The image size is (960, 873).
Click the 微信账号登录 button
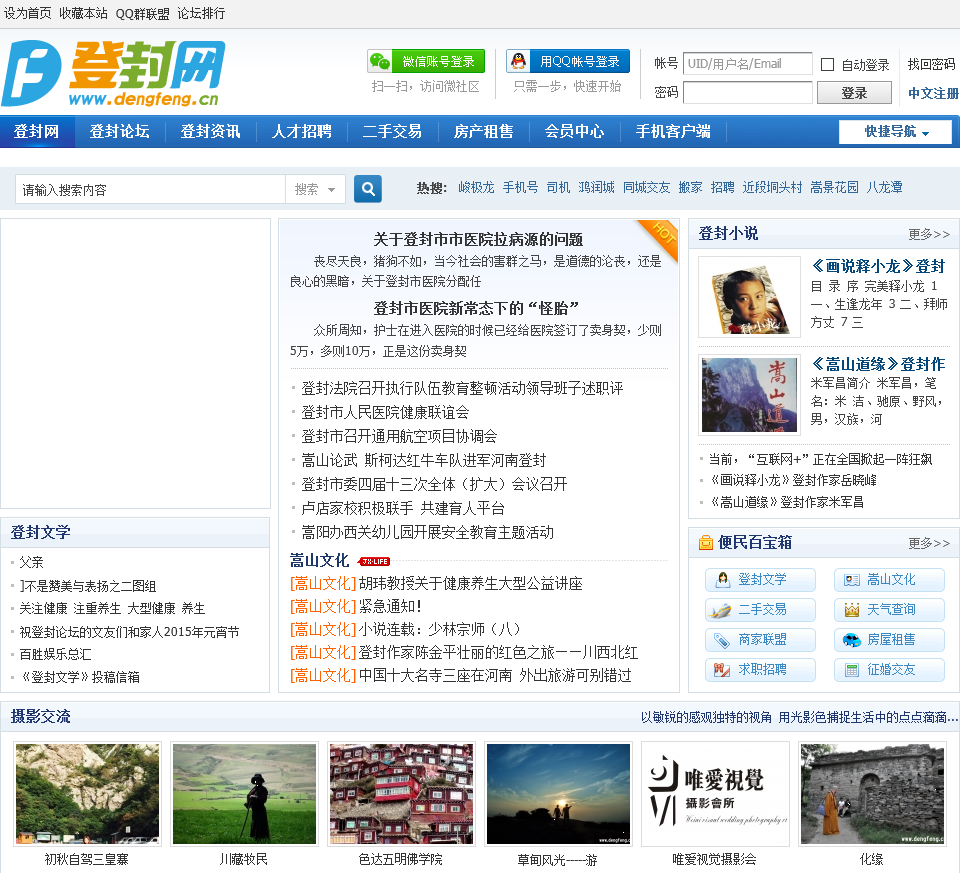pos(426,61)
